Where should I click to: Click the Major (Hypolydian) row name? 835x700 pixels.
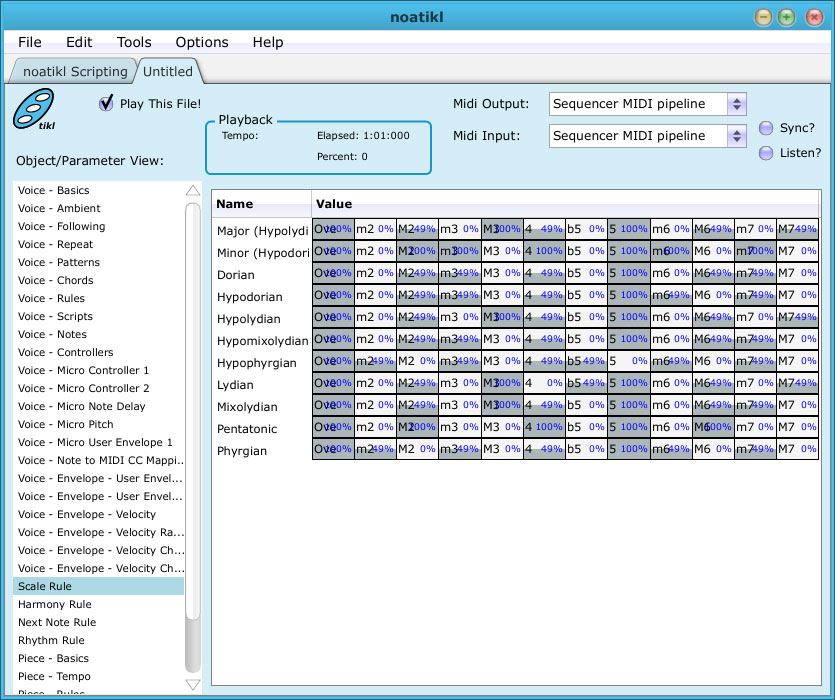[x=263, y=231]
